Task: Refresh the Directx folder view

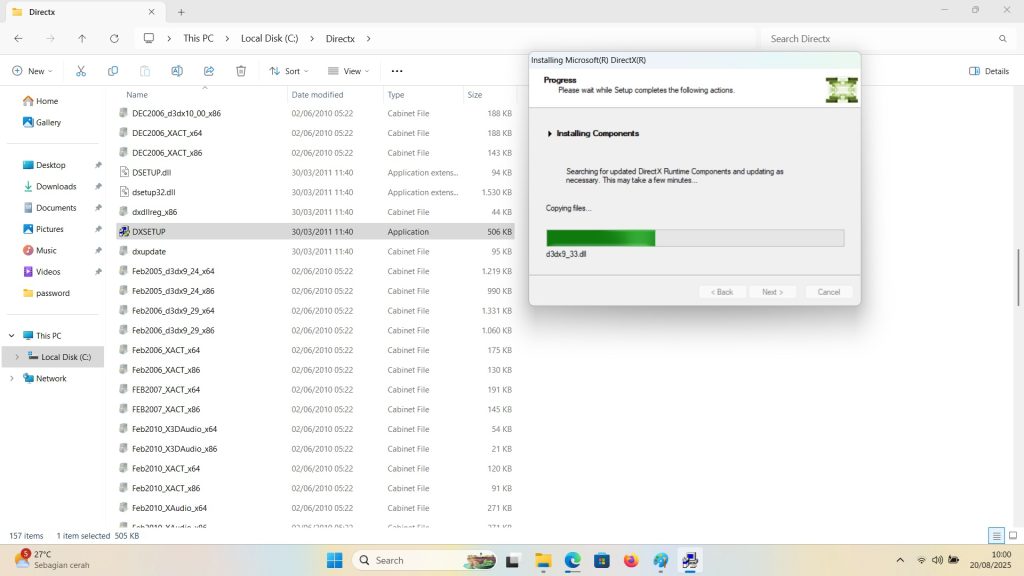Action: click(114, 39)
